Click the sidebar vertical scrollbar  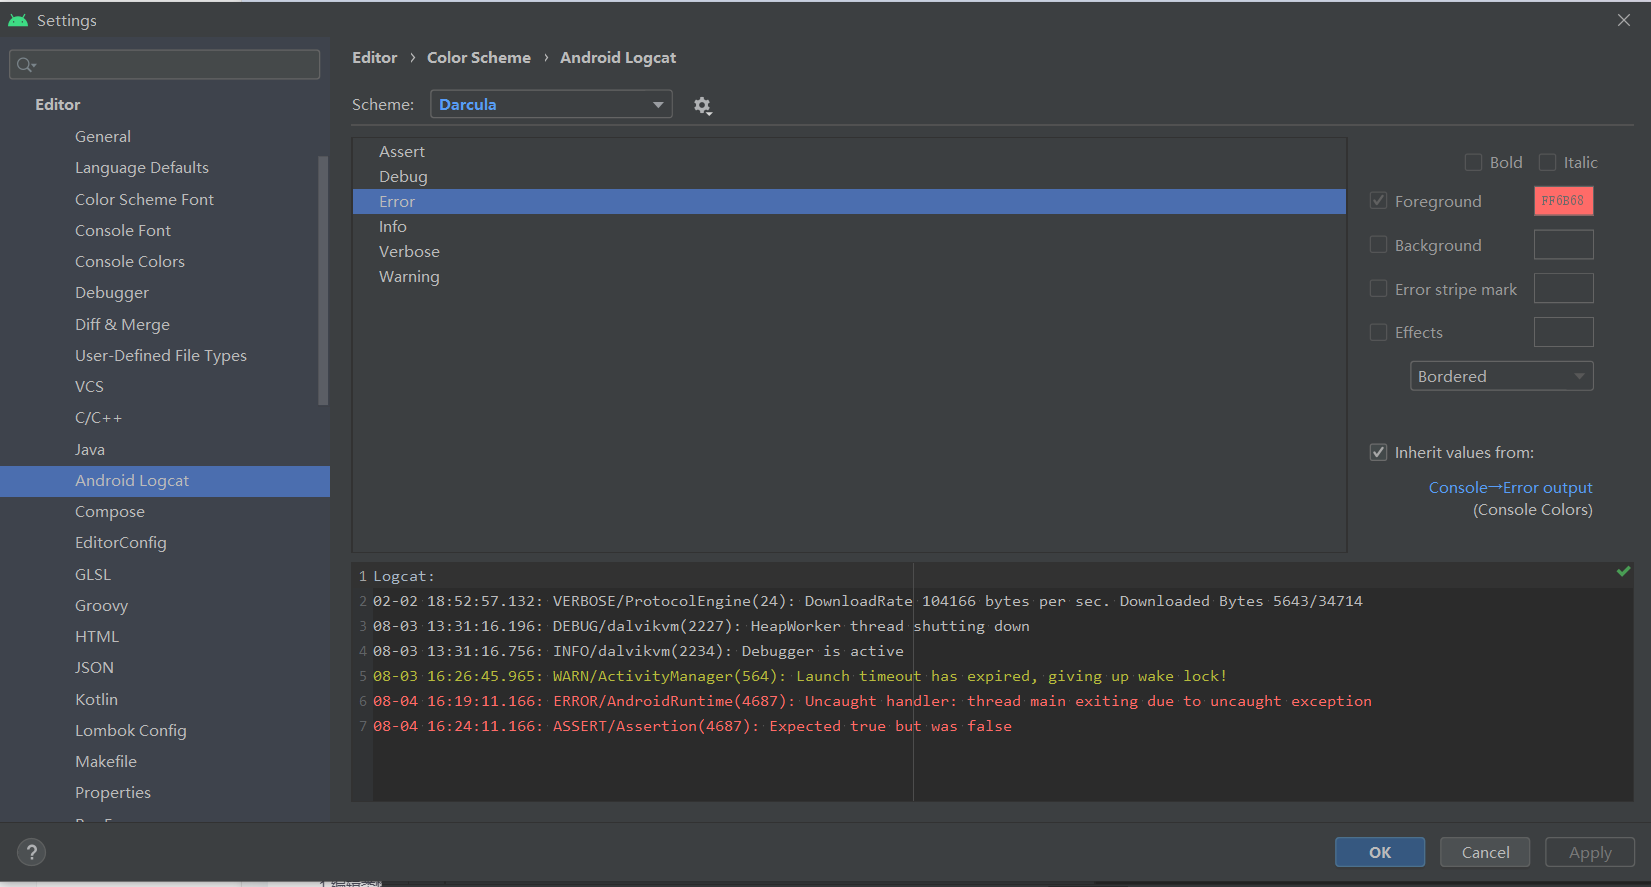tap(323, 280)
